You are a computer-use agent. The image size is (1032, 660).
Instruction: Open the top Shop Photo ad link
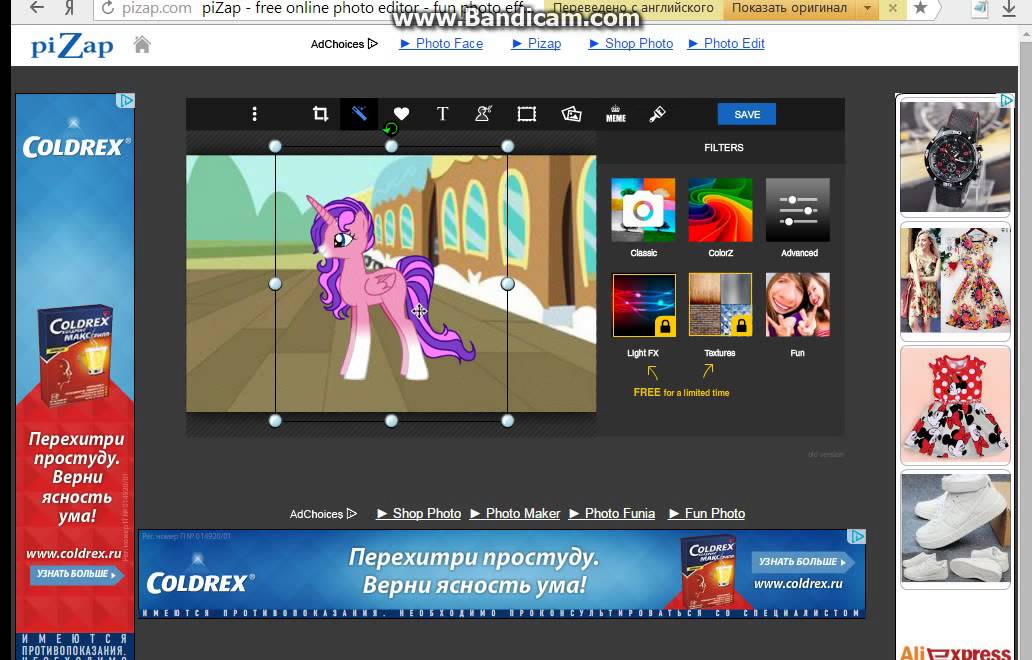click(x=631, y=43)
